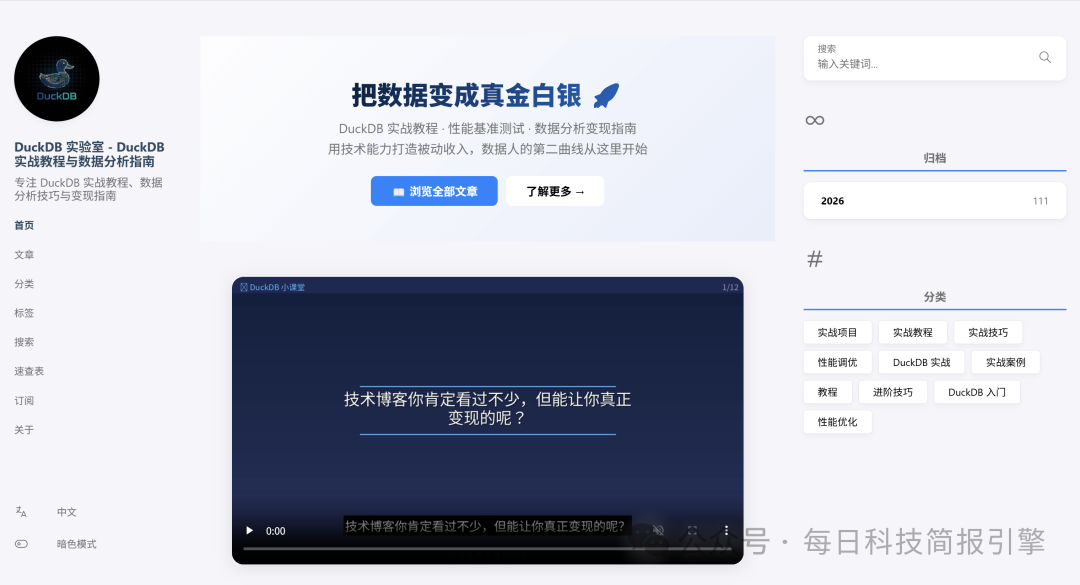1080x585 pixels.
Task: Click the 暗色模式 label
Action: (x=76, y=544)
